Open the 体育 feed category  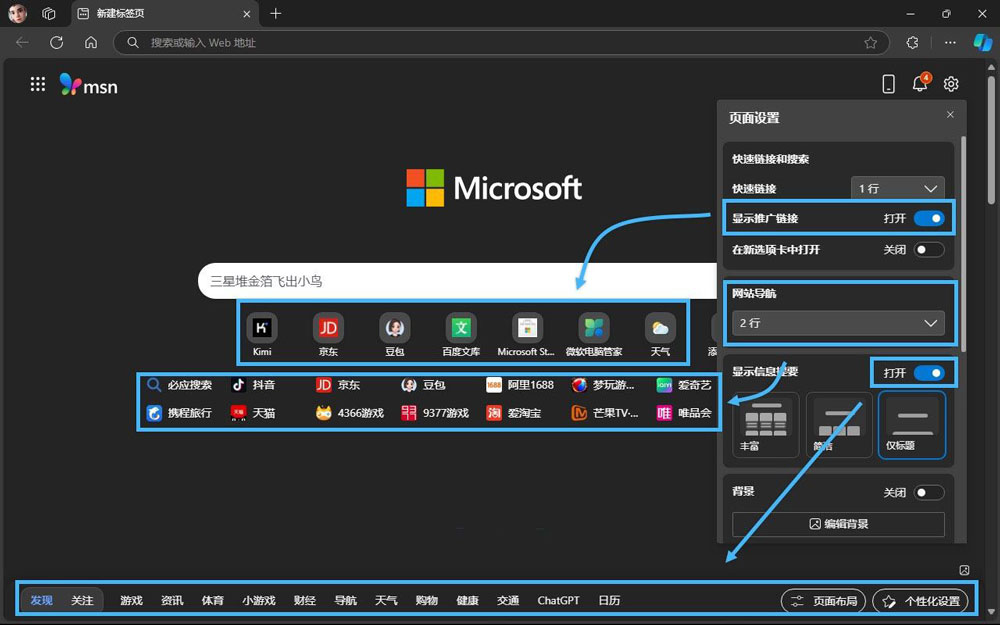(x=212, y=600)
